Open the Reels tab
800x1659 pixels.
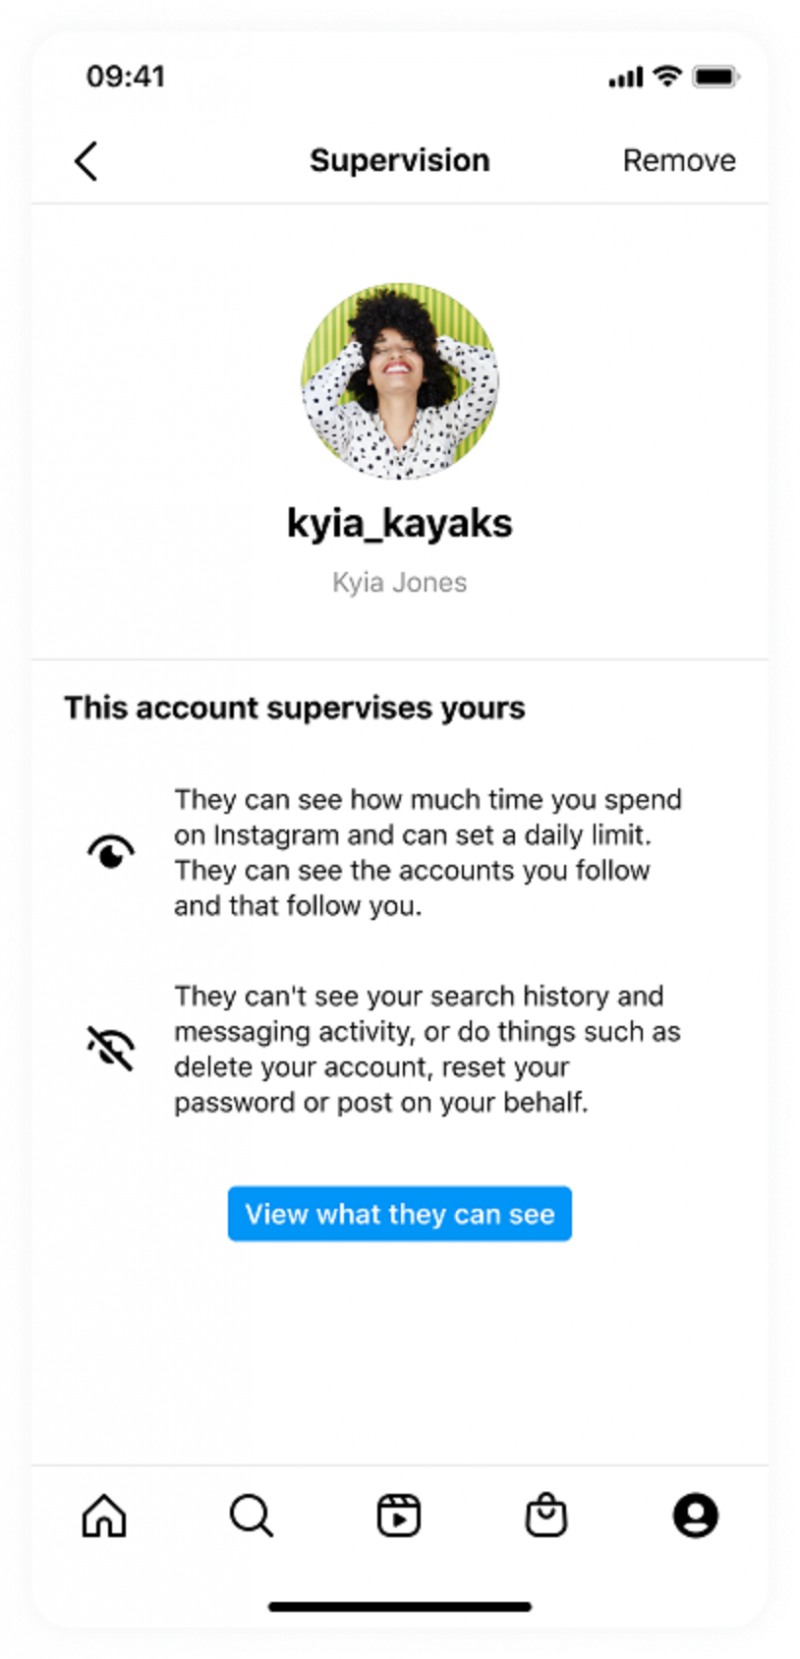point(399,1515)
